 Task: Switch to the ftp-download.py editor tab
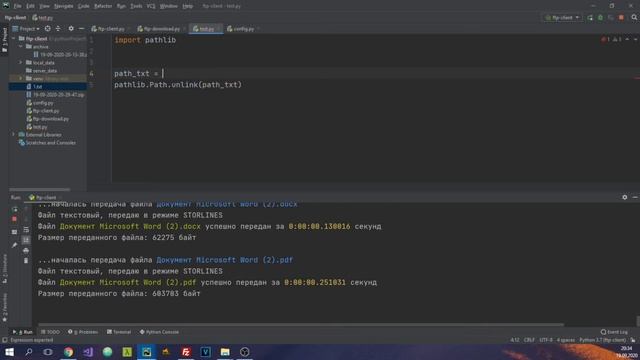pyautogui.click(x=160, y=29)
